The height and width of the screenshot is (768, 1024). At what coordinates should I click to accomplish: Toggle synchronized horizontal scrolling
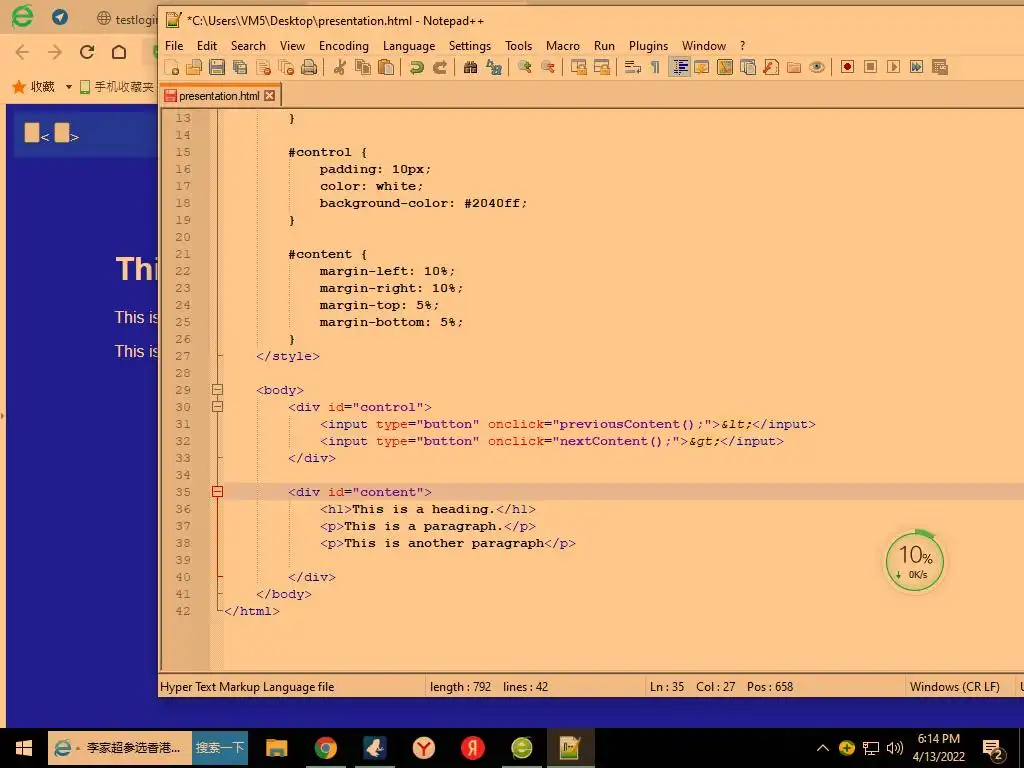click(x=601, y=67)
